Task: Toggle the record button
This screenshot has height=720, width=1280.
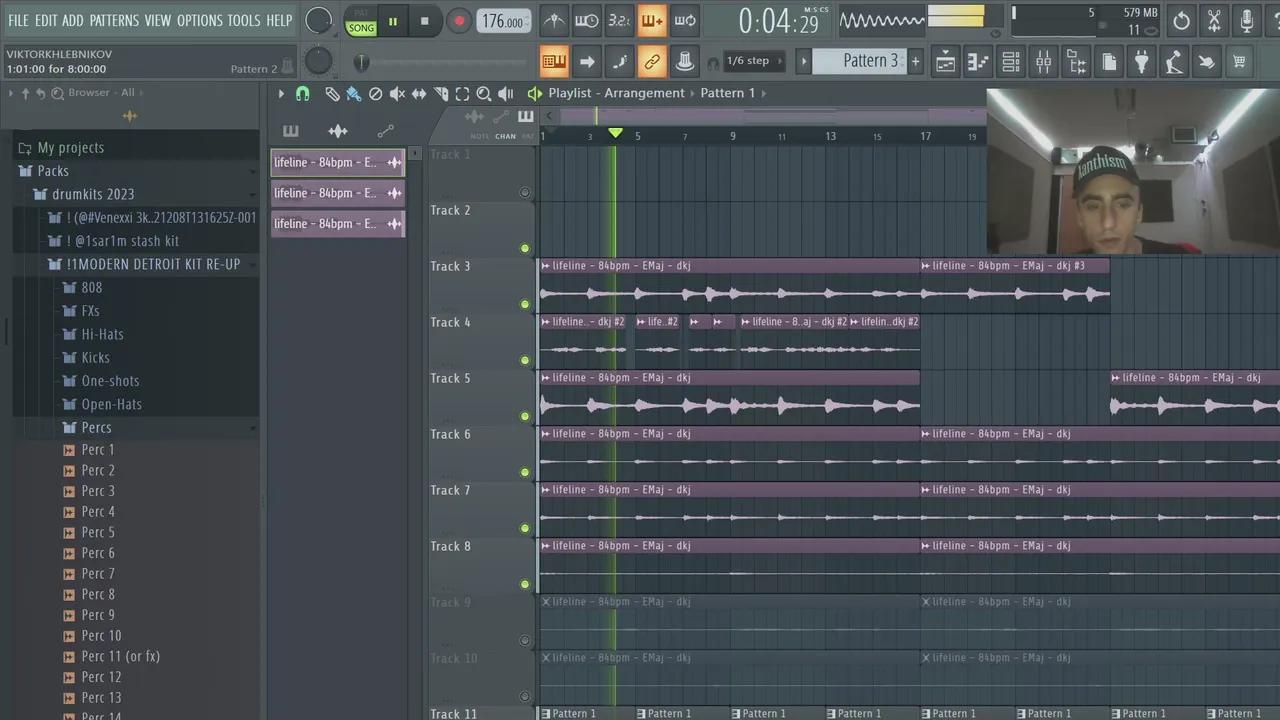Action: [x=459, y=21]
